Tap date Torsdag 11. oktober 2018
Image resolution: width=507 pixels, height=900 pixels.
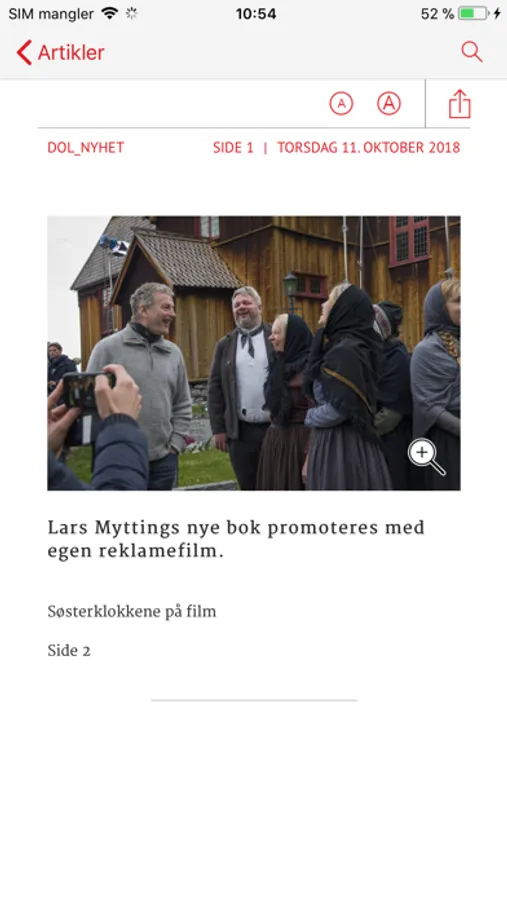point(369,148)
